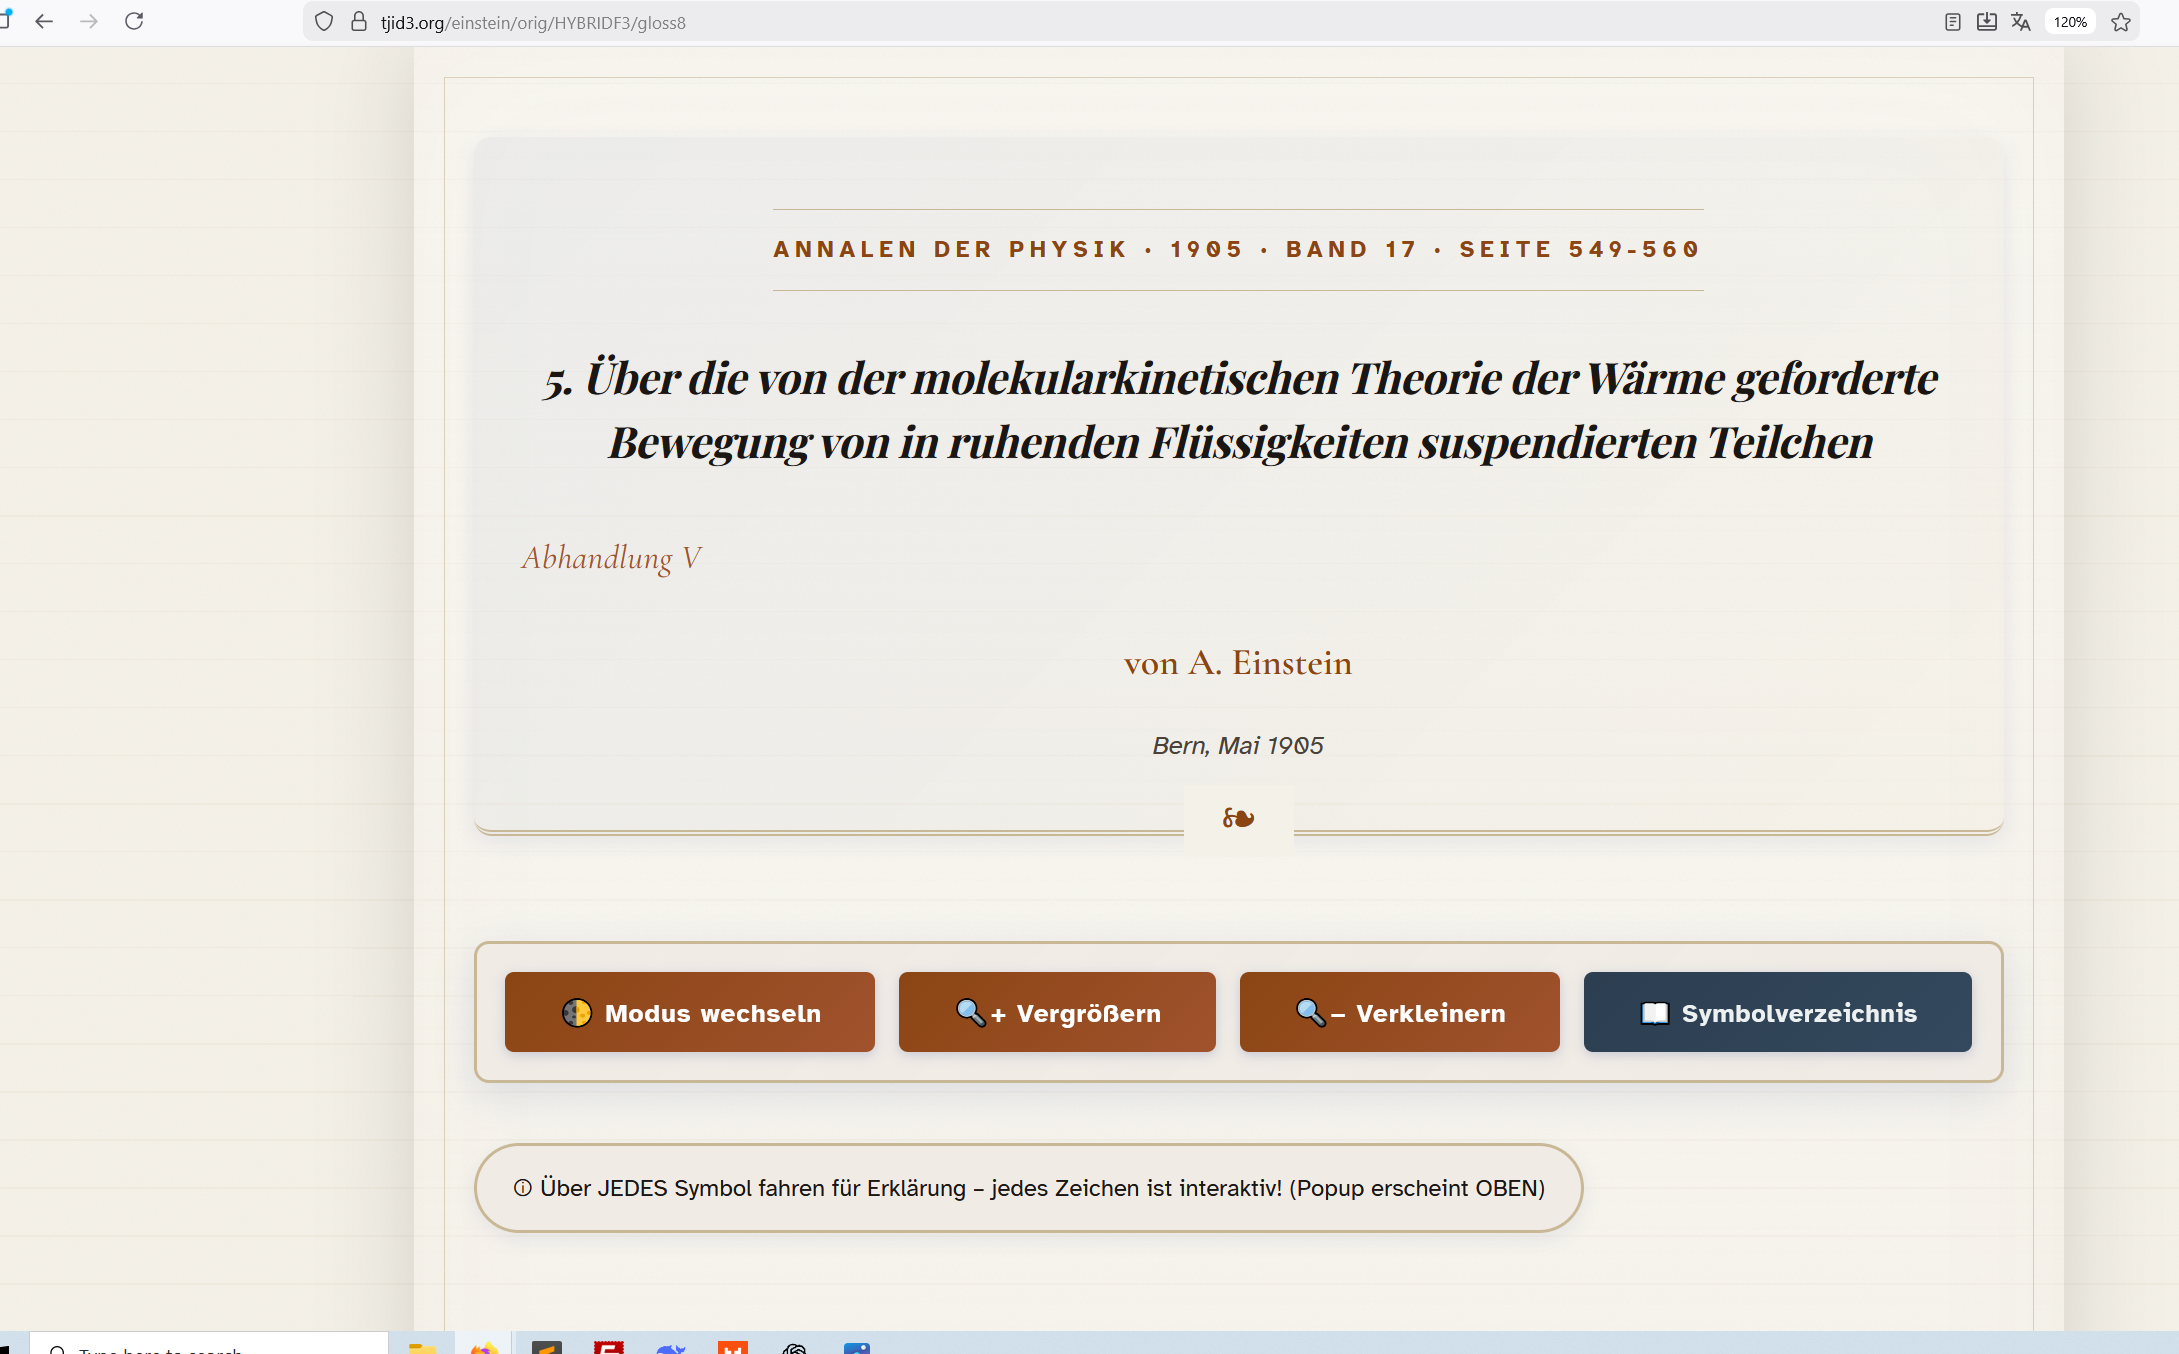The height and width of the screenshot is (1354, 2179).
Task: Translate the German page
Action: point(2020,21)
